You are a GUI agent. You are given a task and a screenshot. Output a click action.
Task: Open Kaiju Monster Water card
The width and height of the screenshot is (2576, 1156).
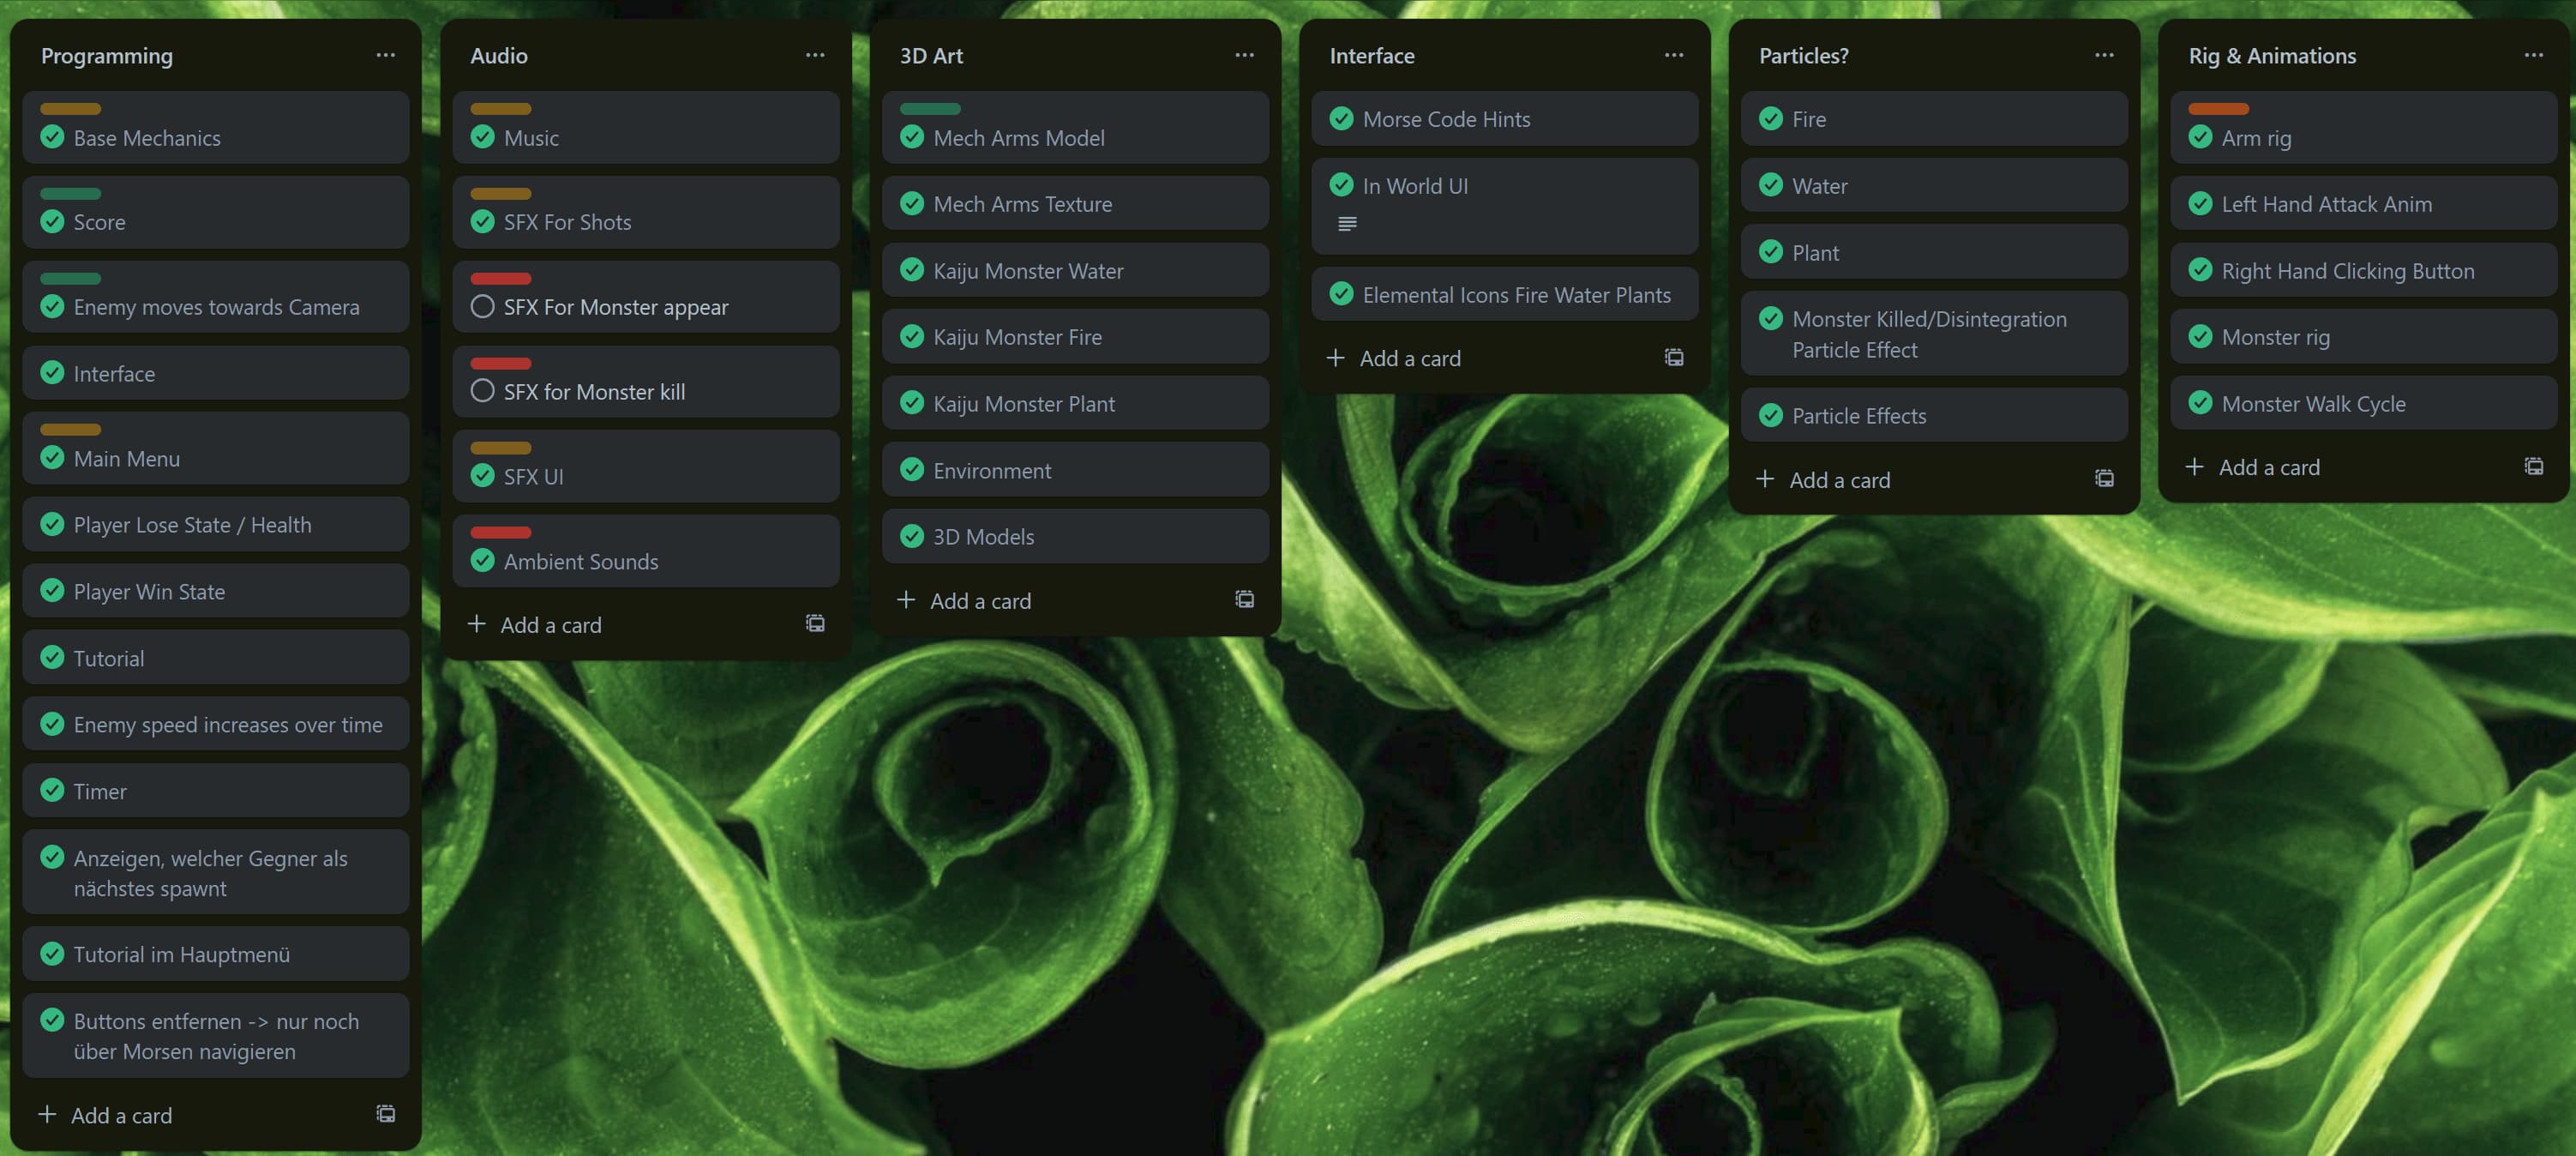point(1075,270)
